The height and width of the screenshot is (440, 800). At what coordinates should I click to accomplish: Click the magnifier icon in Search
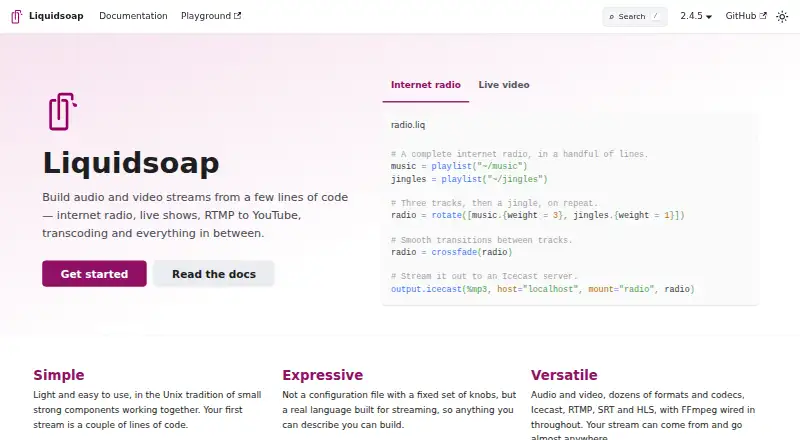pyautogui.click(x=612, y=17)
